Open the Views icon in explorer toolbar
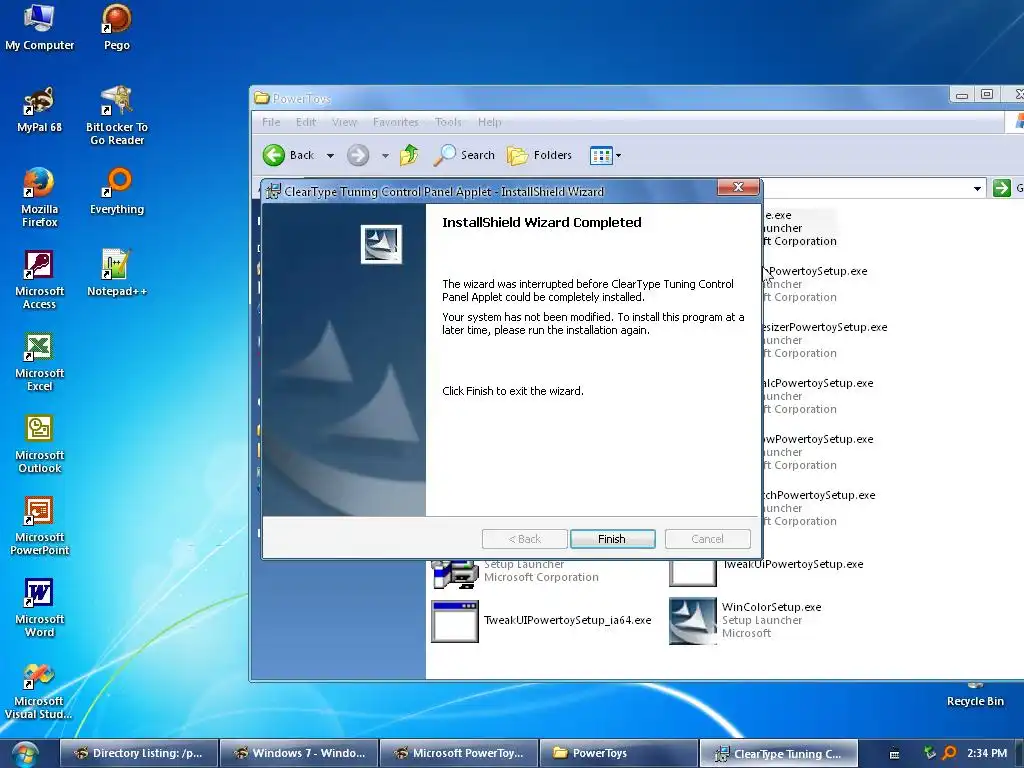The width and height of the screenshot is (1024, 768). coord(601,155)
